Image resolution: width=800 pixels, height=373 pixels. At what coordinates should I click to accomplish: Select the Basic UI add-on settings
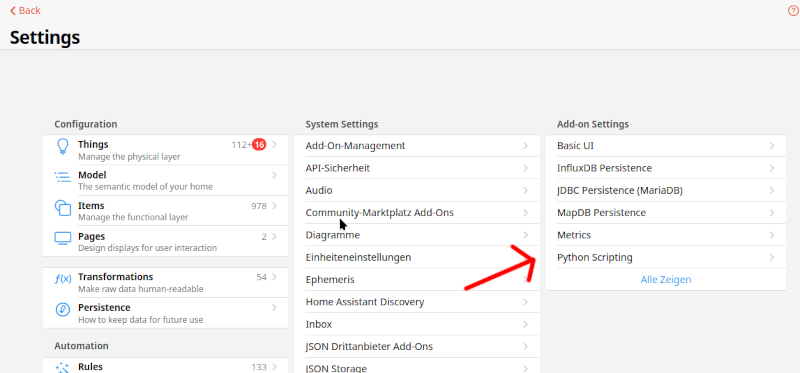(666, 146)
